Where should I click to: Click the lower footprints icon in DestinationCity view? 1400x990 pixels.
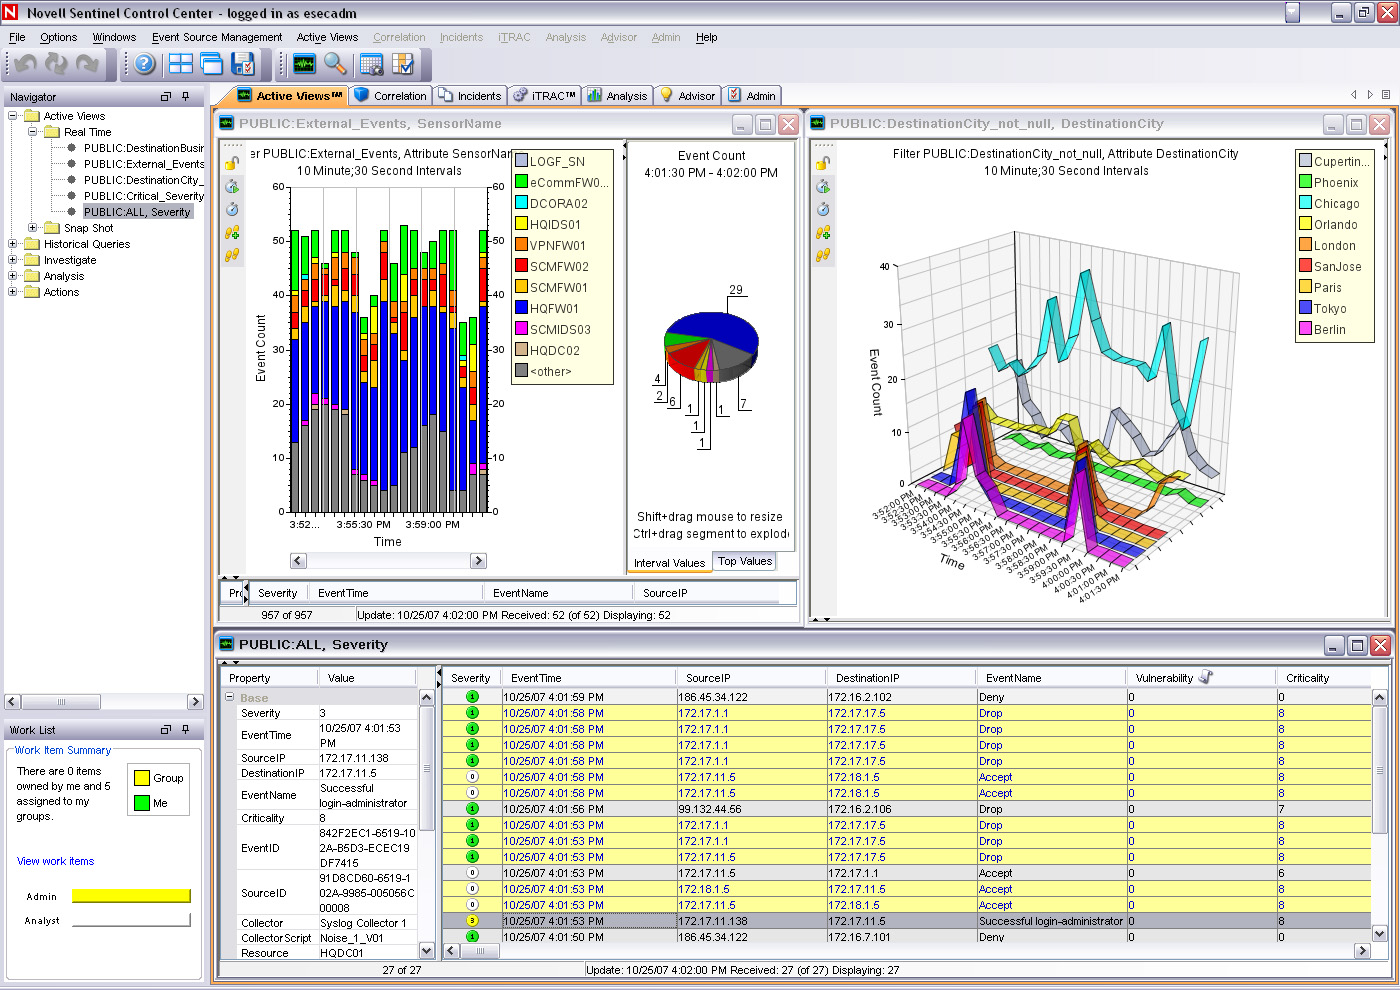point(823,255)
